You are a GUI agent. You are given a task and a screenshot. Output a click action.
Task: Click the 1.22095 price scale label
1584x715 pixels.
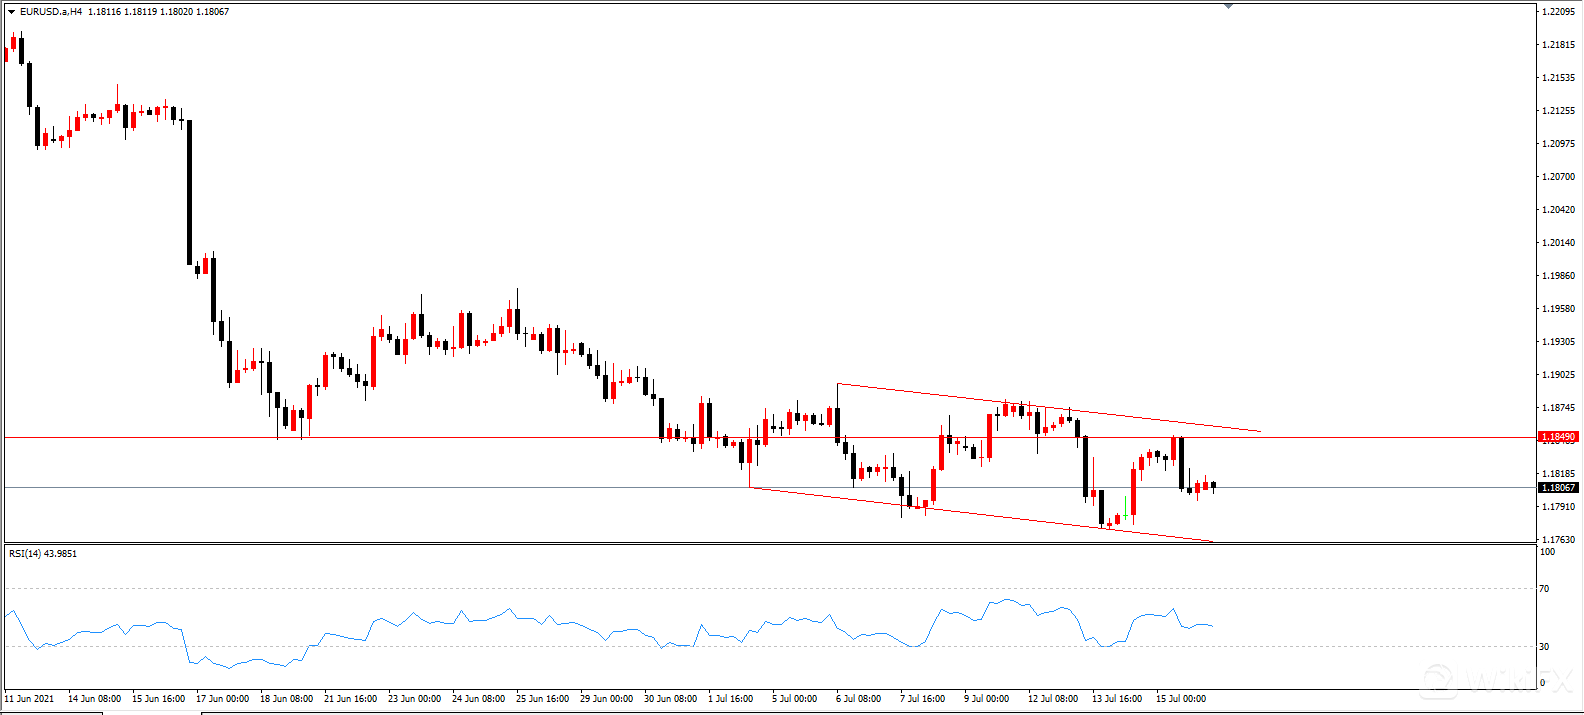(1558, 12)
